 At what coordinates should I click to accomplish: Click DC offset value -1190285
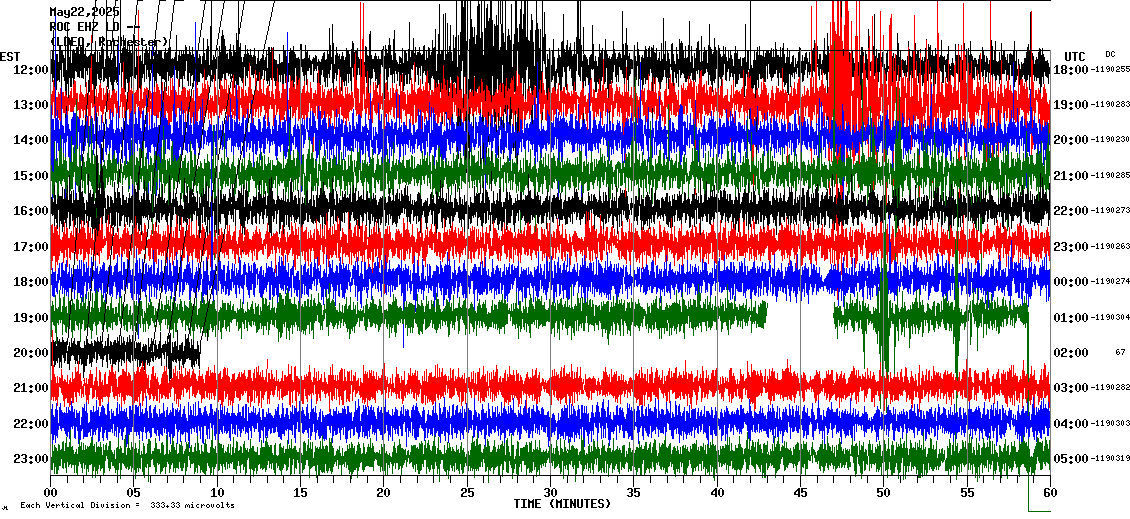(1109, 175)
